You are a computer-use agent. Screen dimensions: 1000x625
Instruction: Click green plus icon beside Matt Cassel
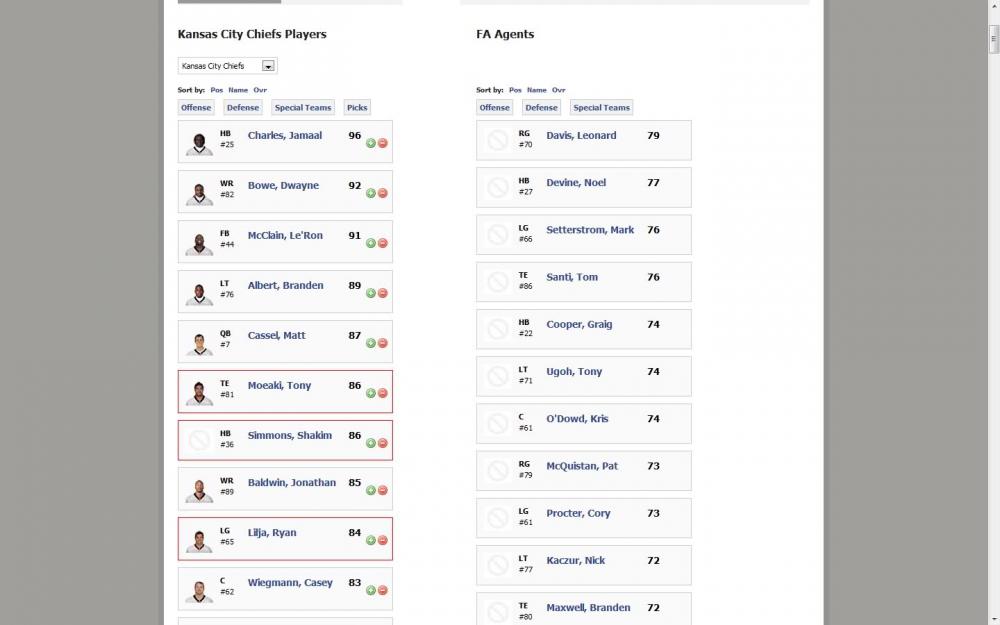(371, 343)
